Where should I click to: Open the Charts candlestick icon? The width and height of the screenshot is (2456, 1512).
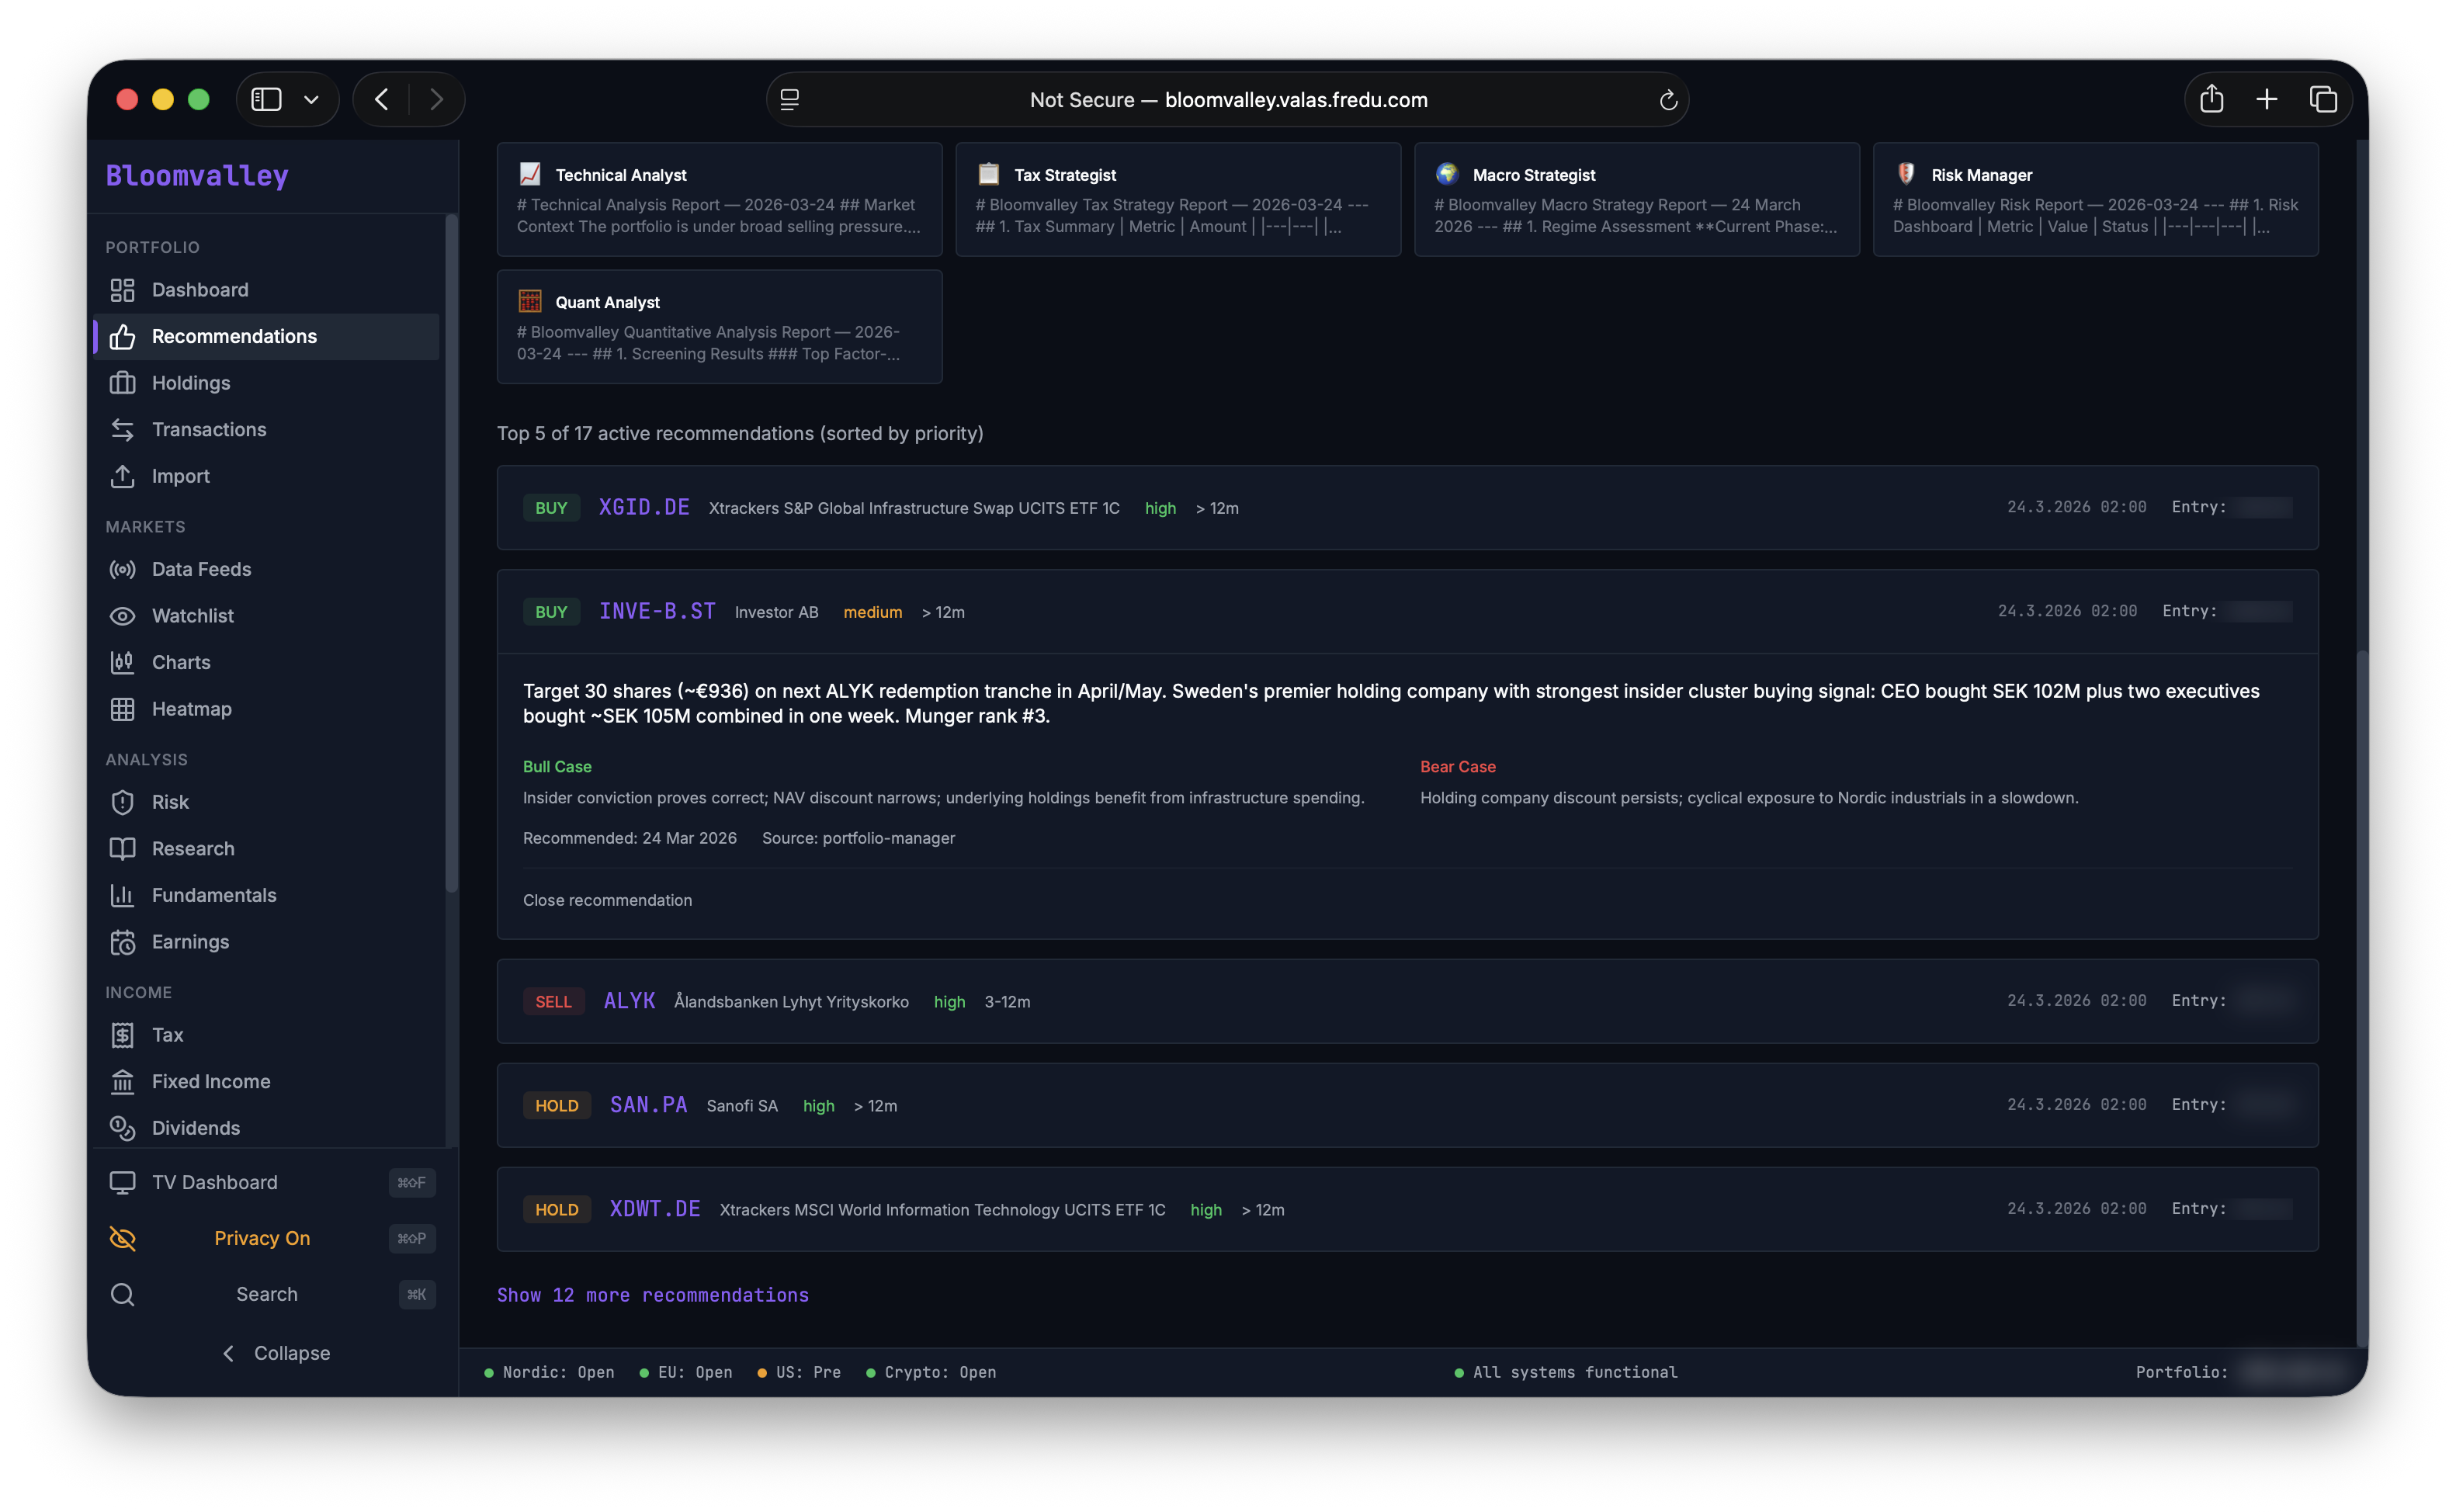[122, 662]
